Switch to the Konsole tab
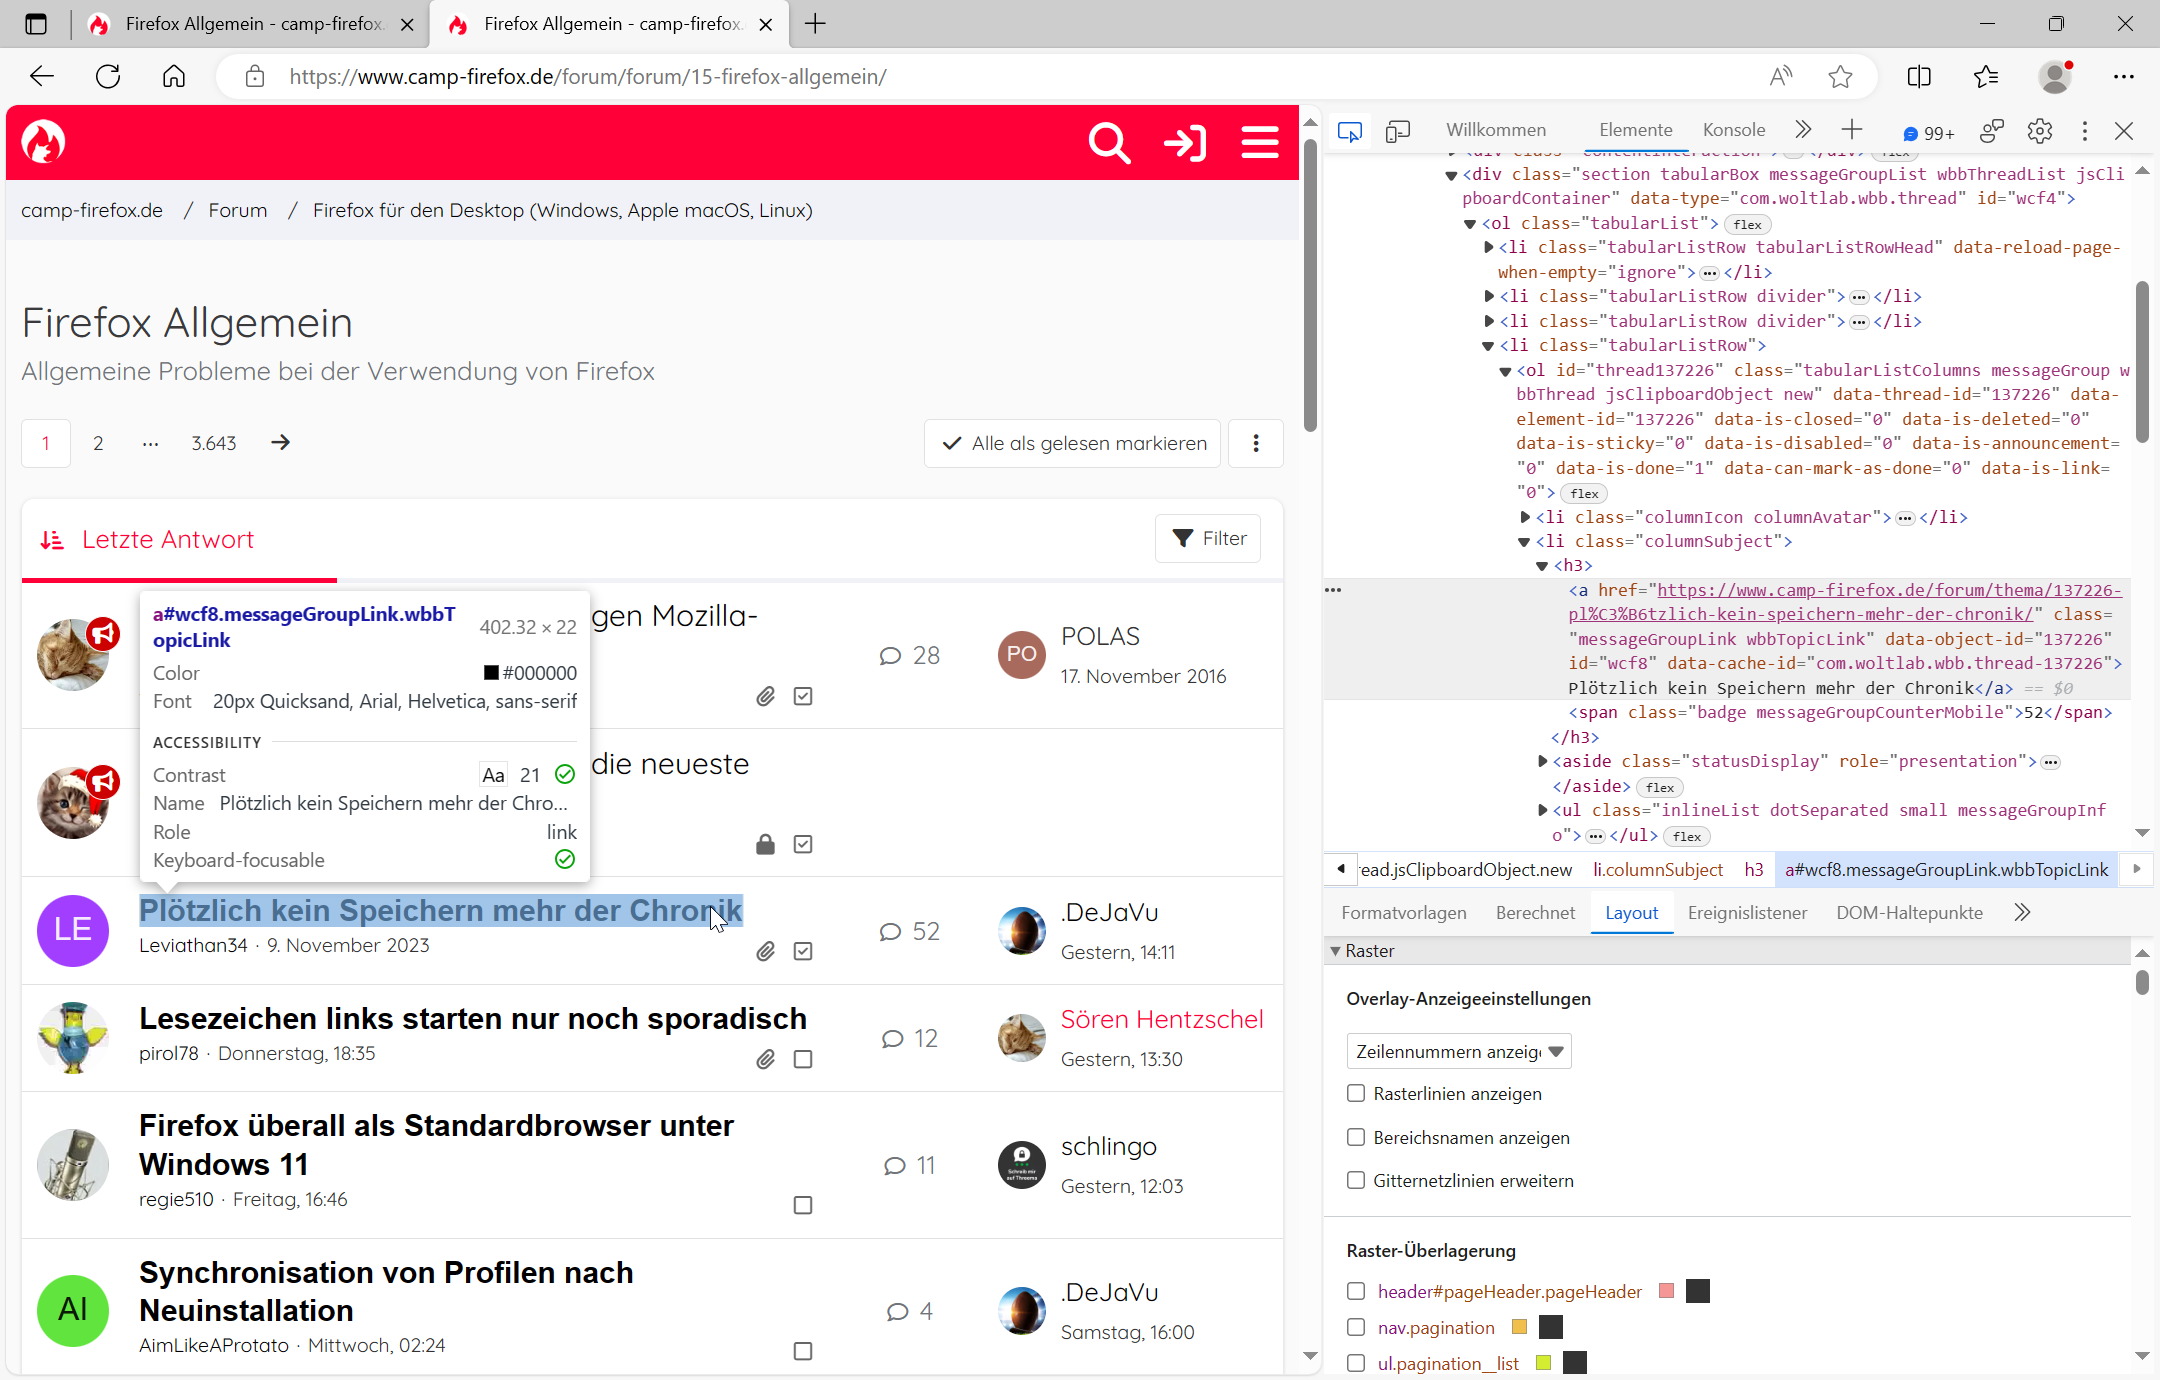Viewport: 2160px width, 1380px height. pyautogui.click(x=1733, y=130)
